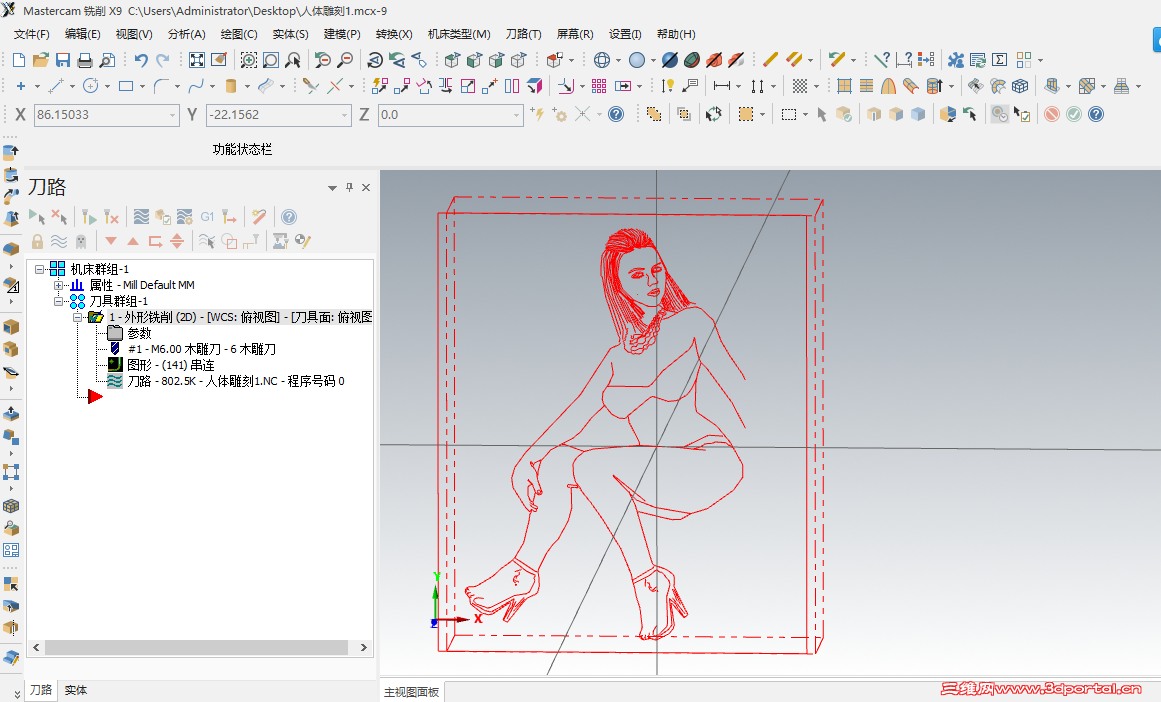The height and width of the screenshot is (702, 1161).
Task: Open a file with the folder icon
Action: pos(41,60)
